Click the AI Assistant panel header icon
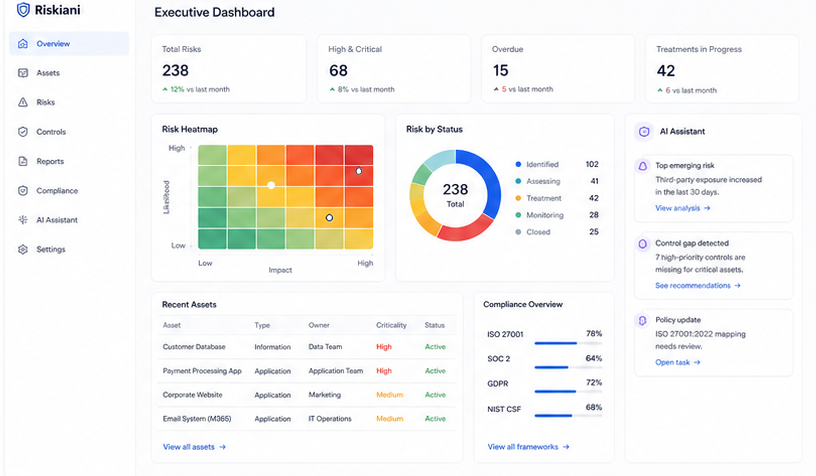This screenshot has height=476, width=816. pyautogui.click(x=644, y=132)
